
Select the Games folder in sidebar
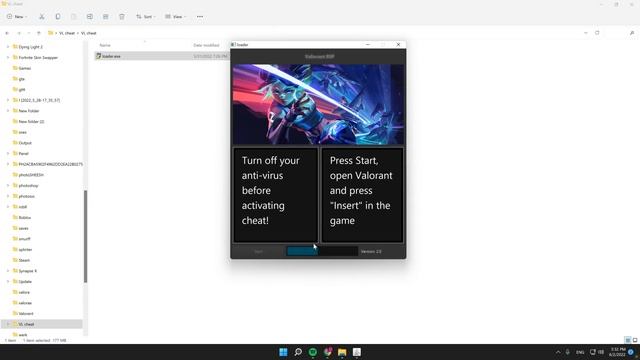pos(24,68)
